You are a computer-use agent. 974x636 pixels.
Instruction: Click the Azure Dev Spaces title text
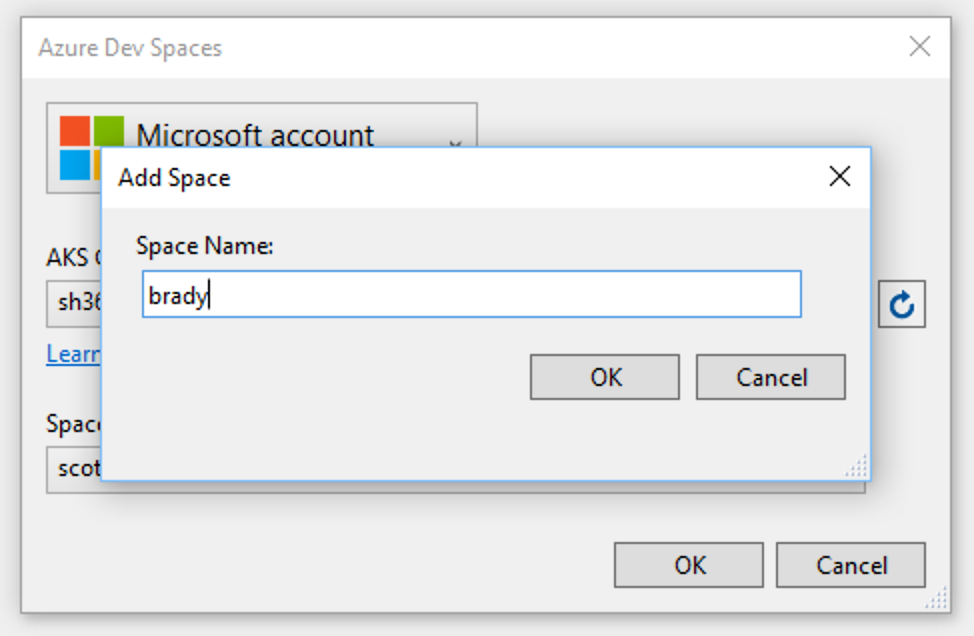point(130,48)
